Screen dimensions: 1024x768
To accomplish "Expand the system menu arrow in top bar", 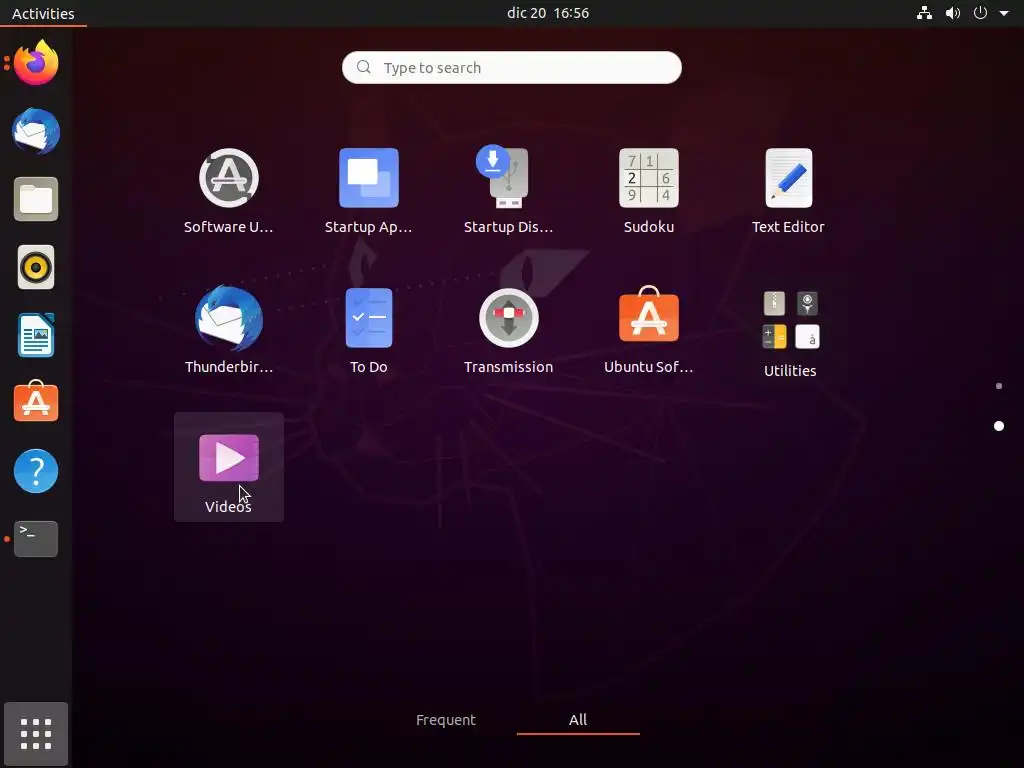I will 1004,13.
